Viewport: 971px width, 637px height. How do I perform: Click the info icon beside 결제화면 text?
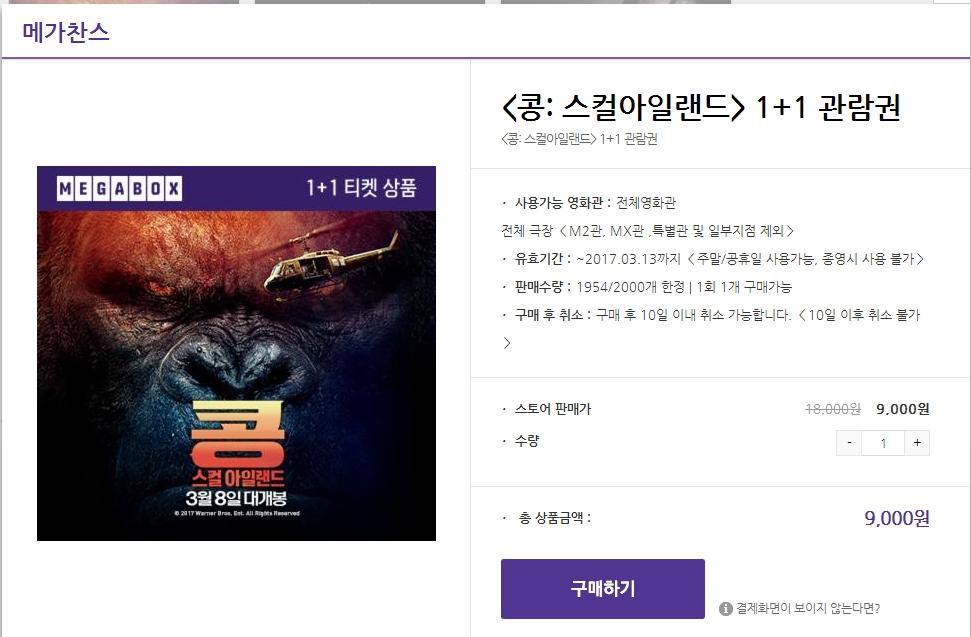point(725,609)
